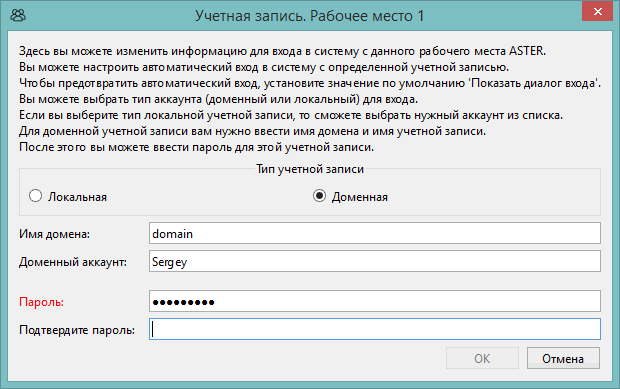Click the line starting Для доменной учетной записи
This screenshot has width=620, height=389.
point(252,131)
